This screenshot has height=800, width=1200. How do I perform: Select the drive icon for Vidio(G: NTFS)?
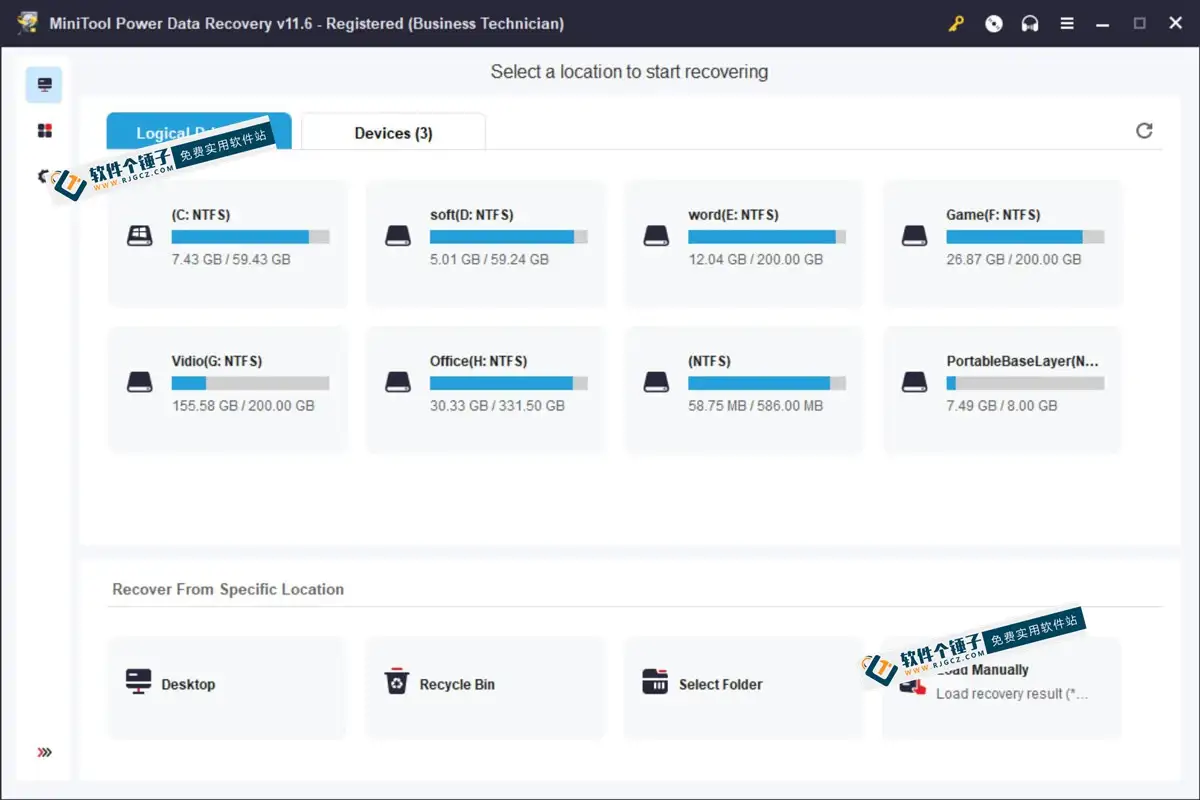click(x=139, y=381)
